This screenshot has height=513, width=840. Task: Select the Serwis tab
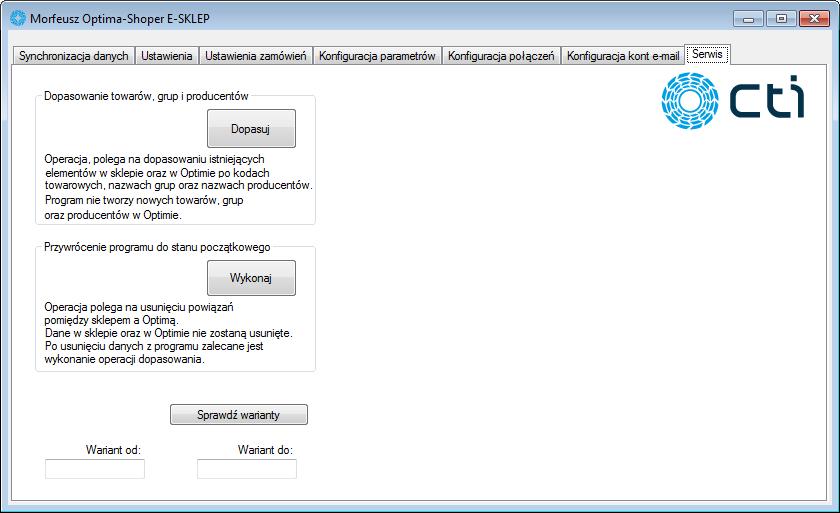(x=707, y=54)
